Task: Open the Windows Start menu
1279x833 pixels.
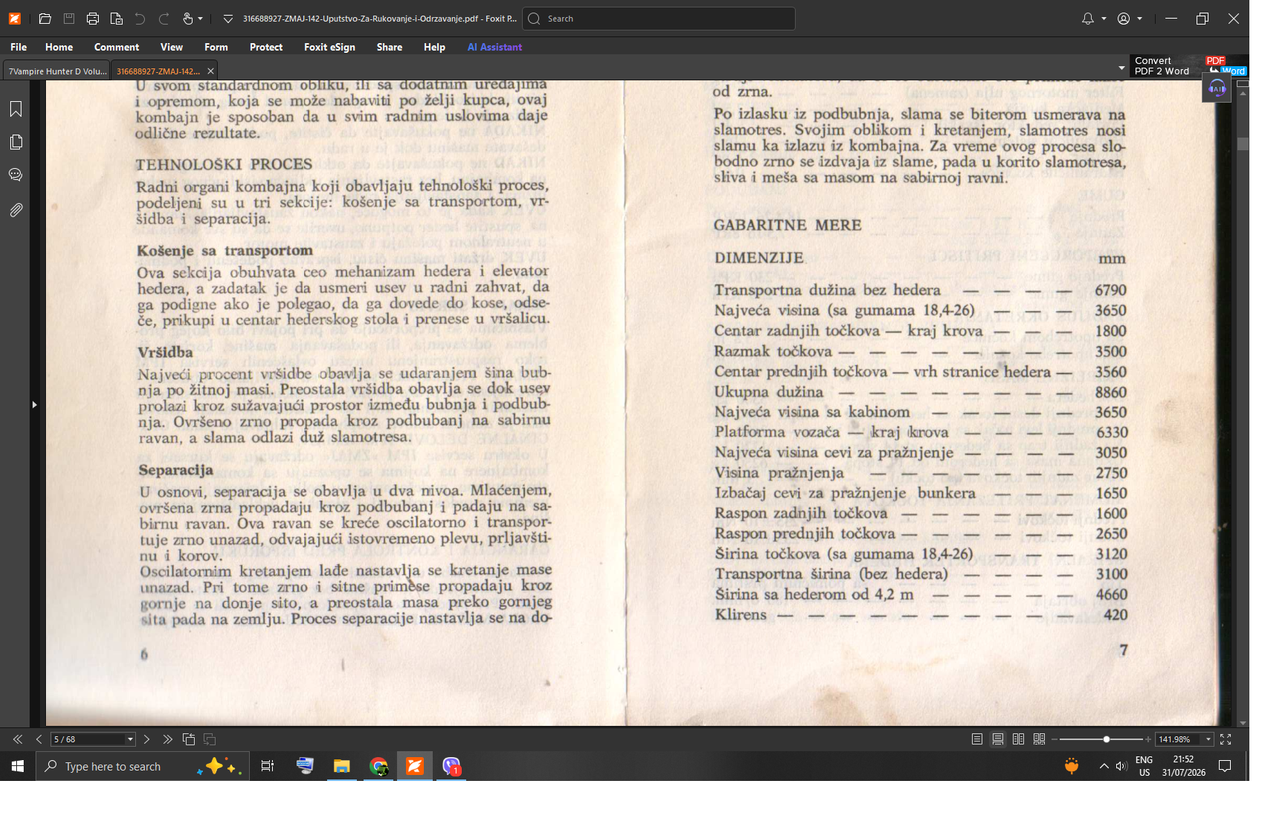Action: pos(18,766)
